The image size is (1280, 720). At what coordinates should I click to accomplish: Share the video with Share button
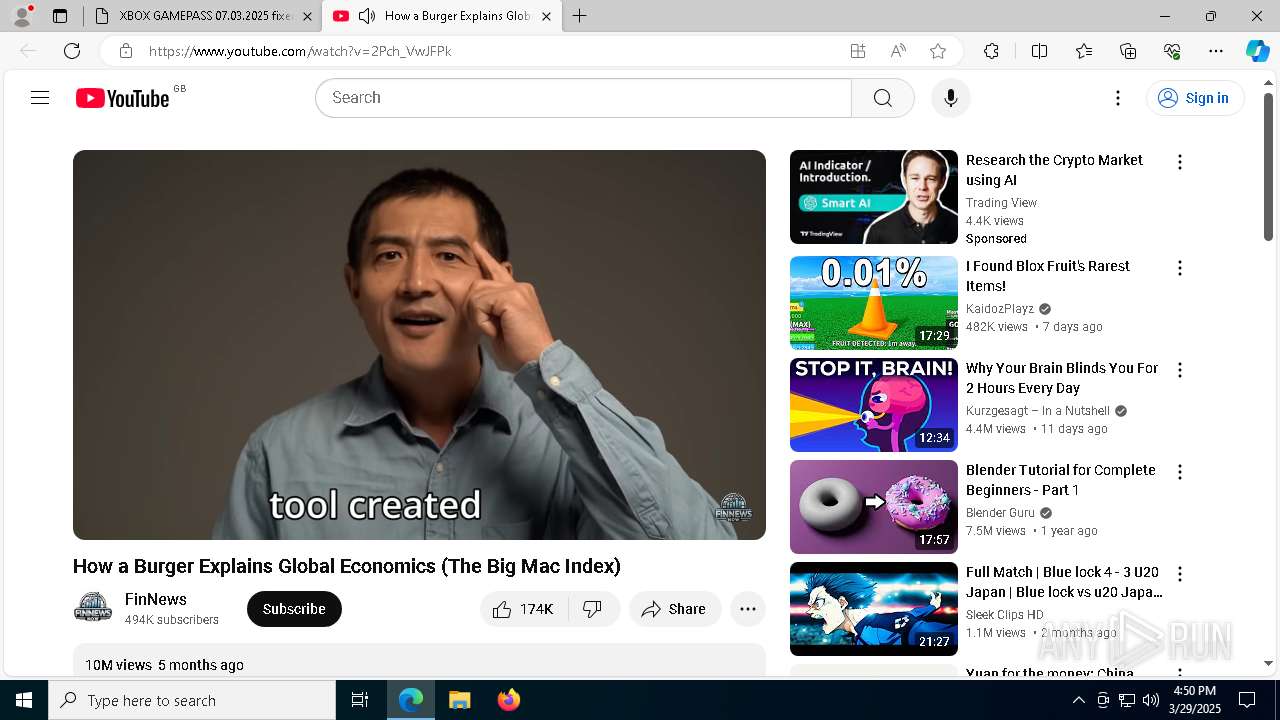[x=675, y=609]
